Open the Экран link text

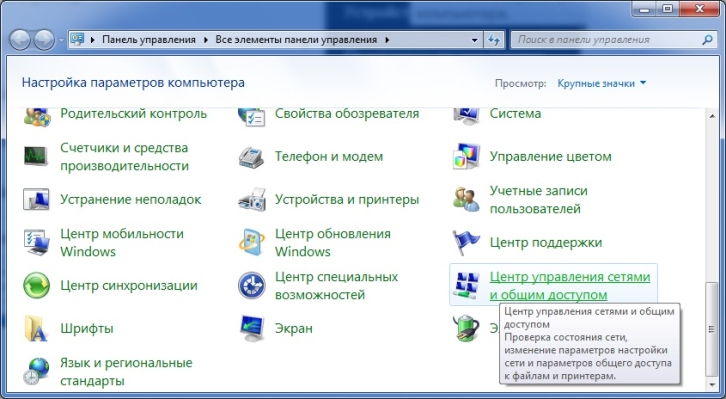[294, 329]
